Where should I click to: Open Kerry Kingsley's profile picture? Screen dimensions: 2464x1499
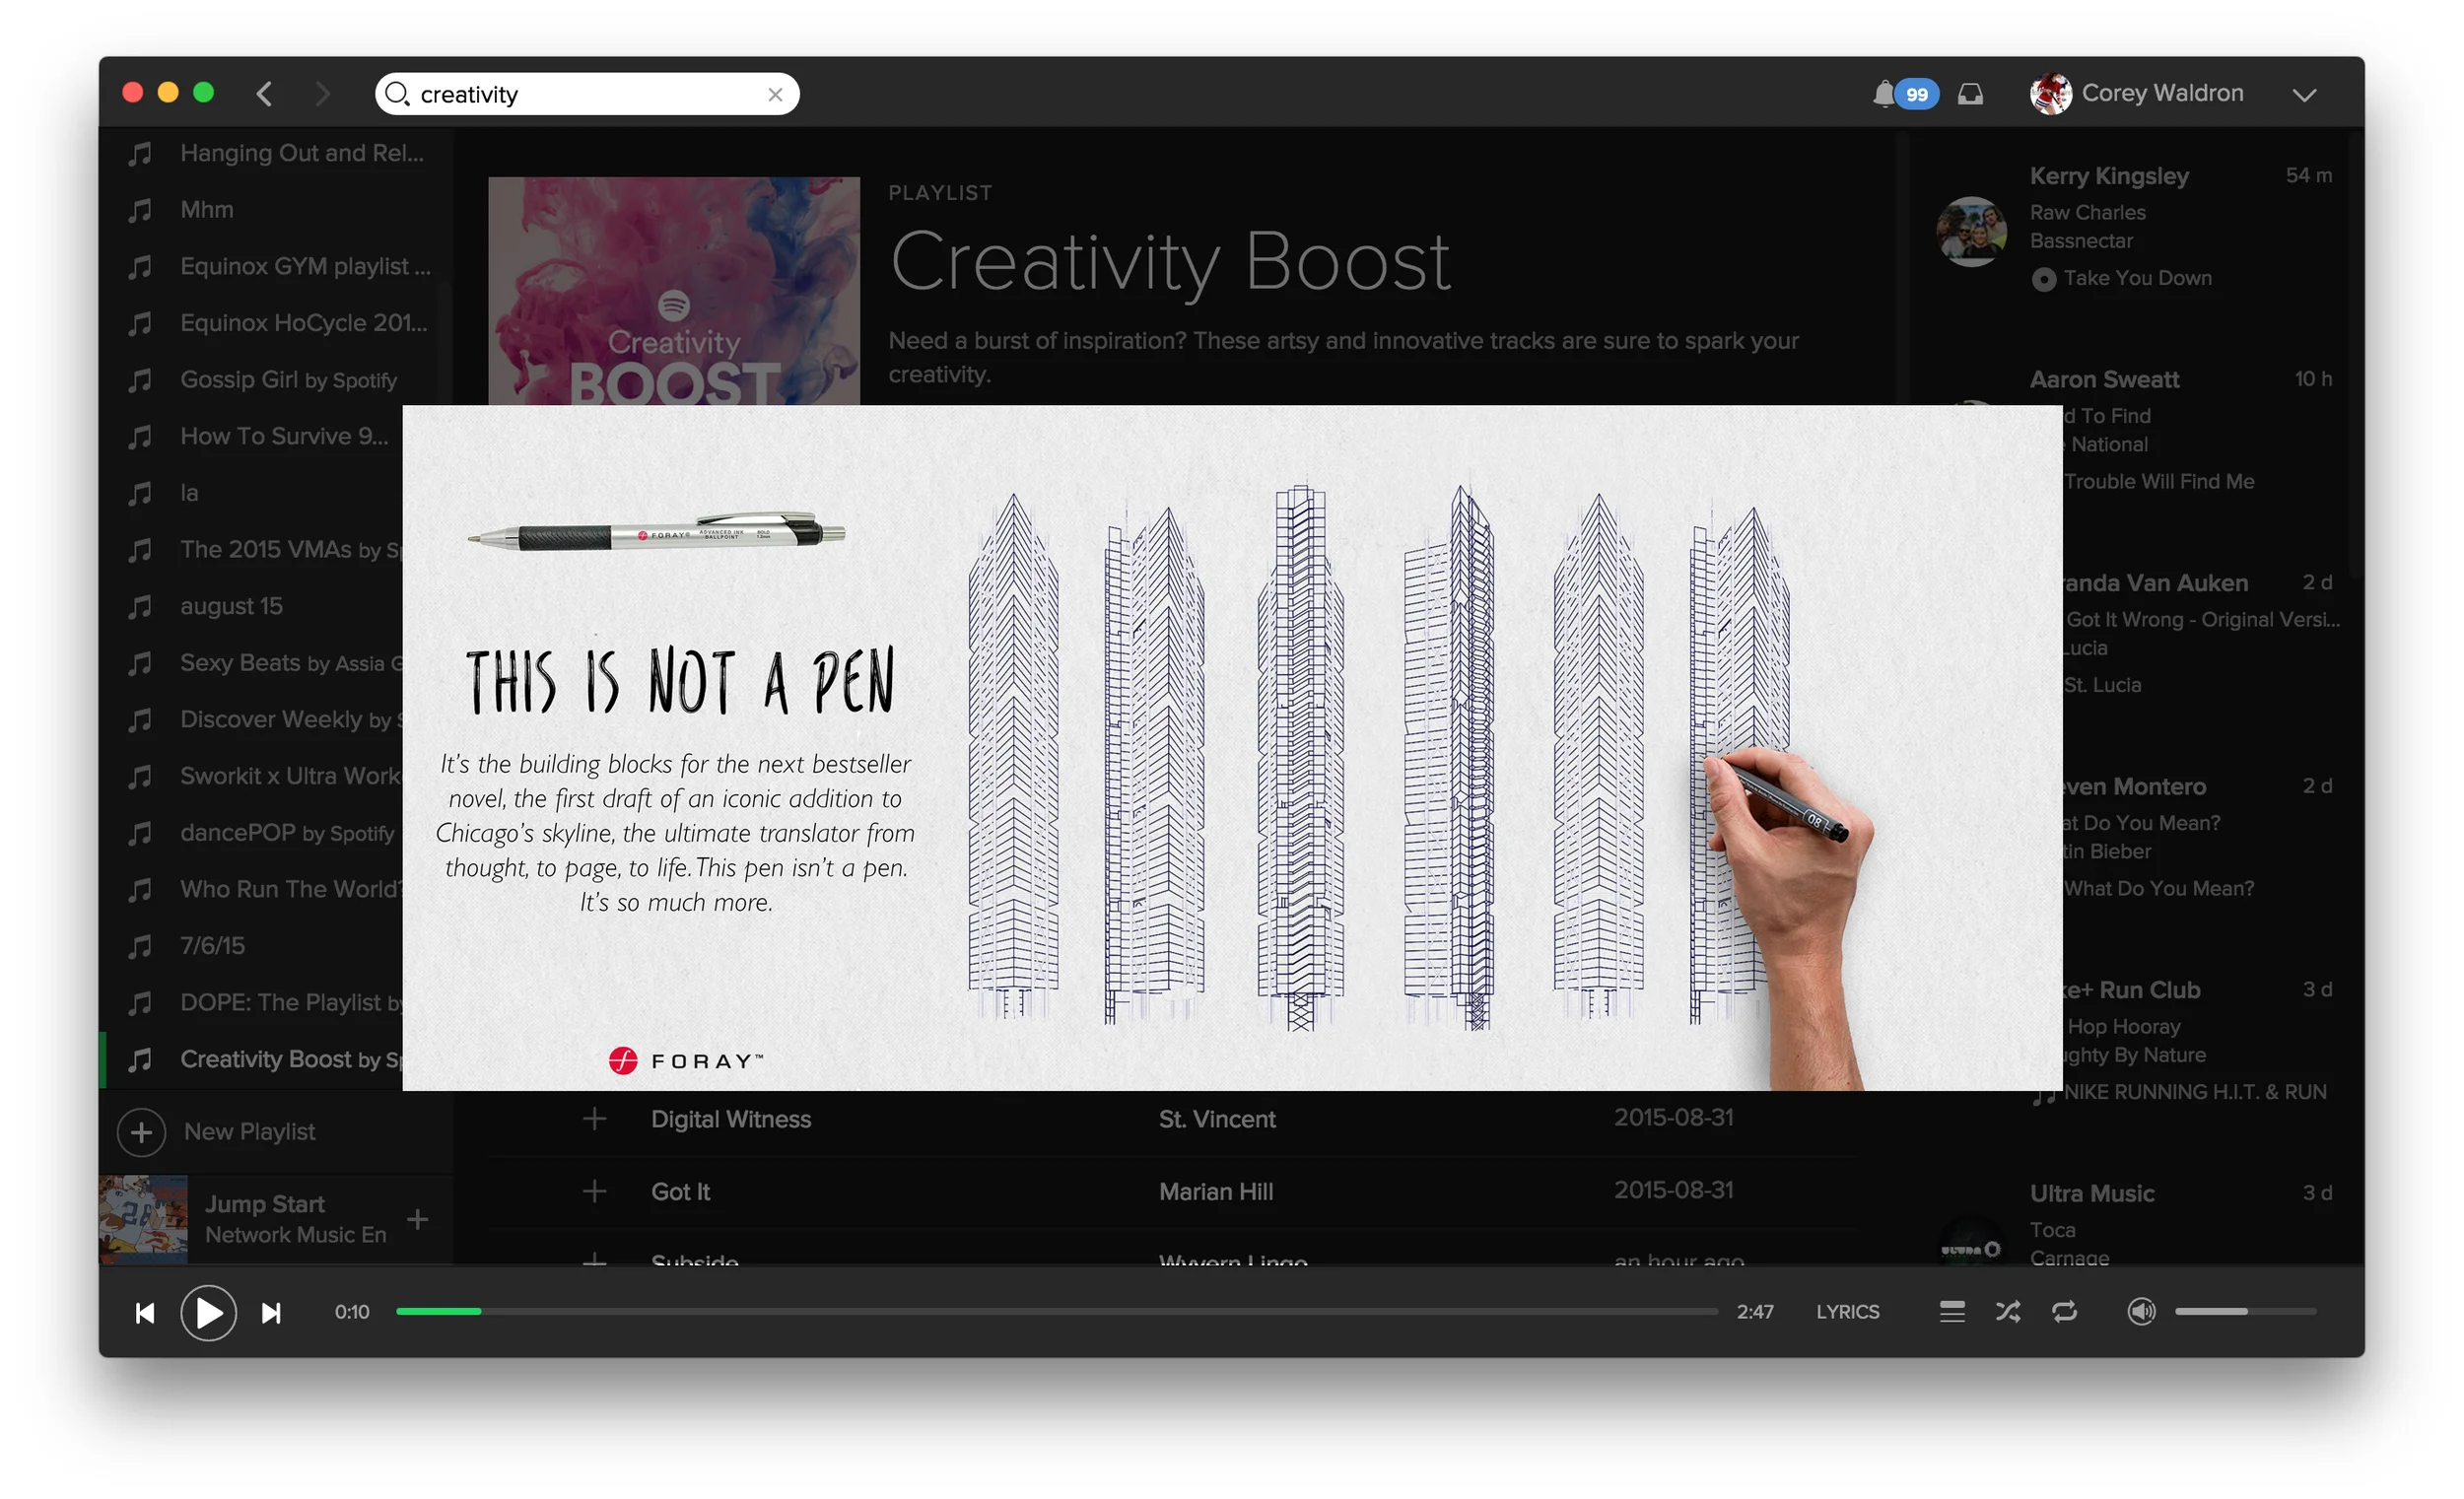(x=1971, y=231)
